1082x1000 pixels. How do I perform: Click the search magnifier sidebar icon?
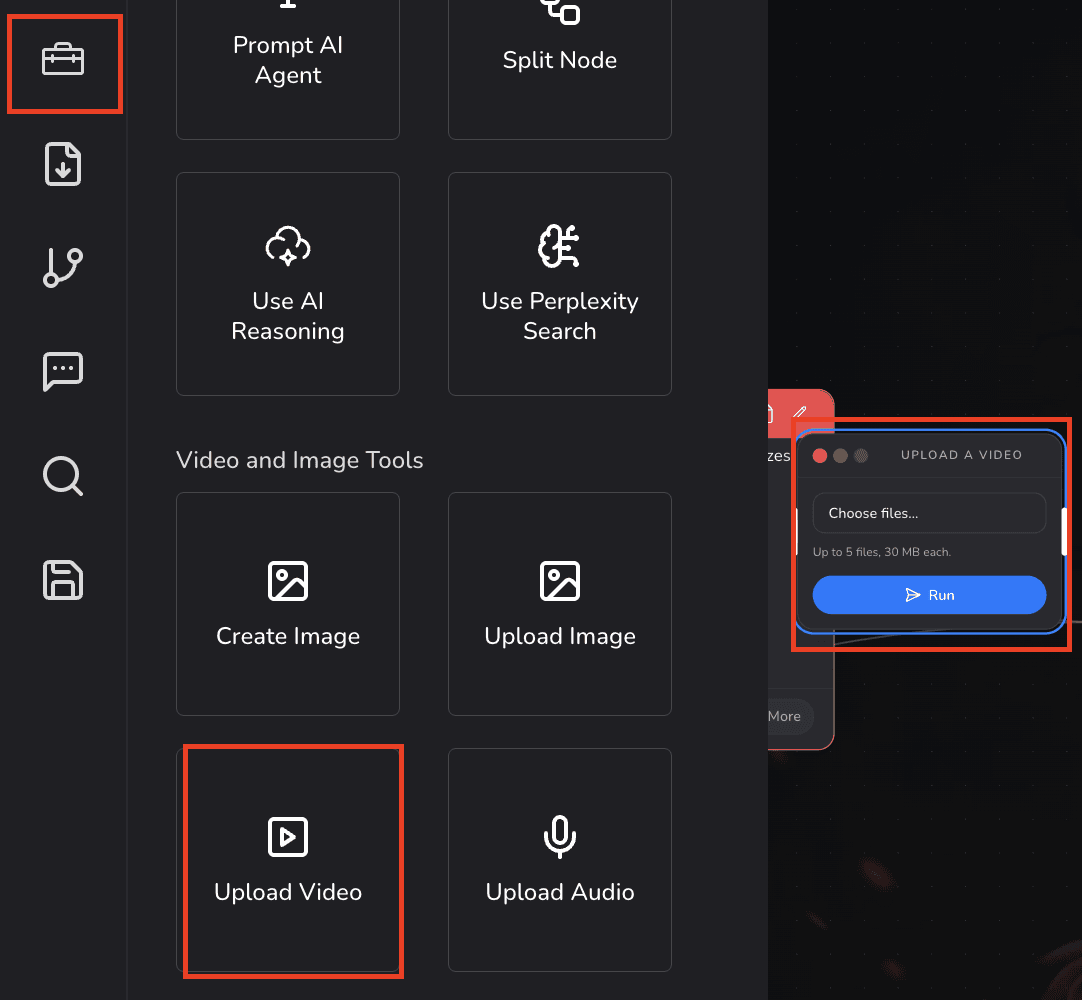[x=63, y=476]
